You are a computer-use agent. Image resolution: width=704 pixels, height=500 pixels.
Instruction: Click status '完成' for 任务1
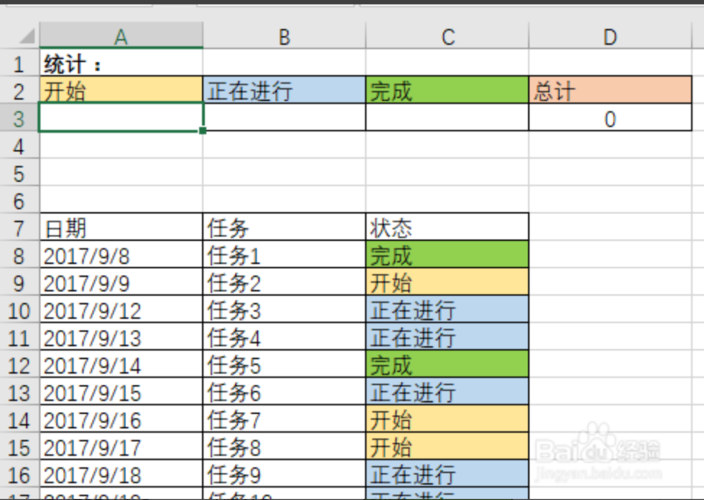coord(448,255)
